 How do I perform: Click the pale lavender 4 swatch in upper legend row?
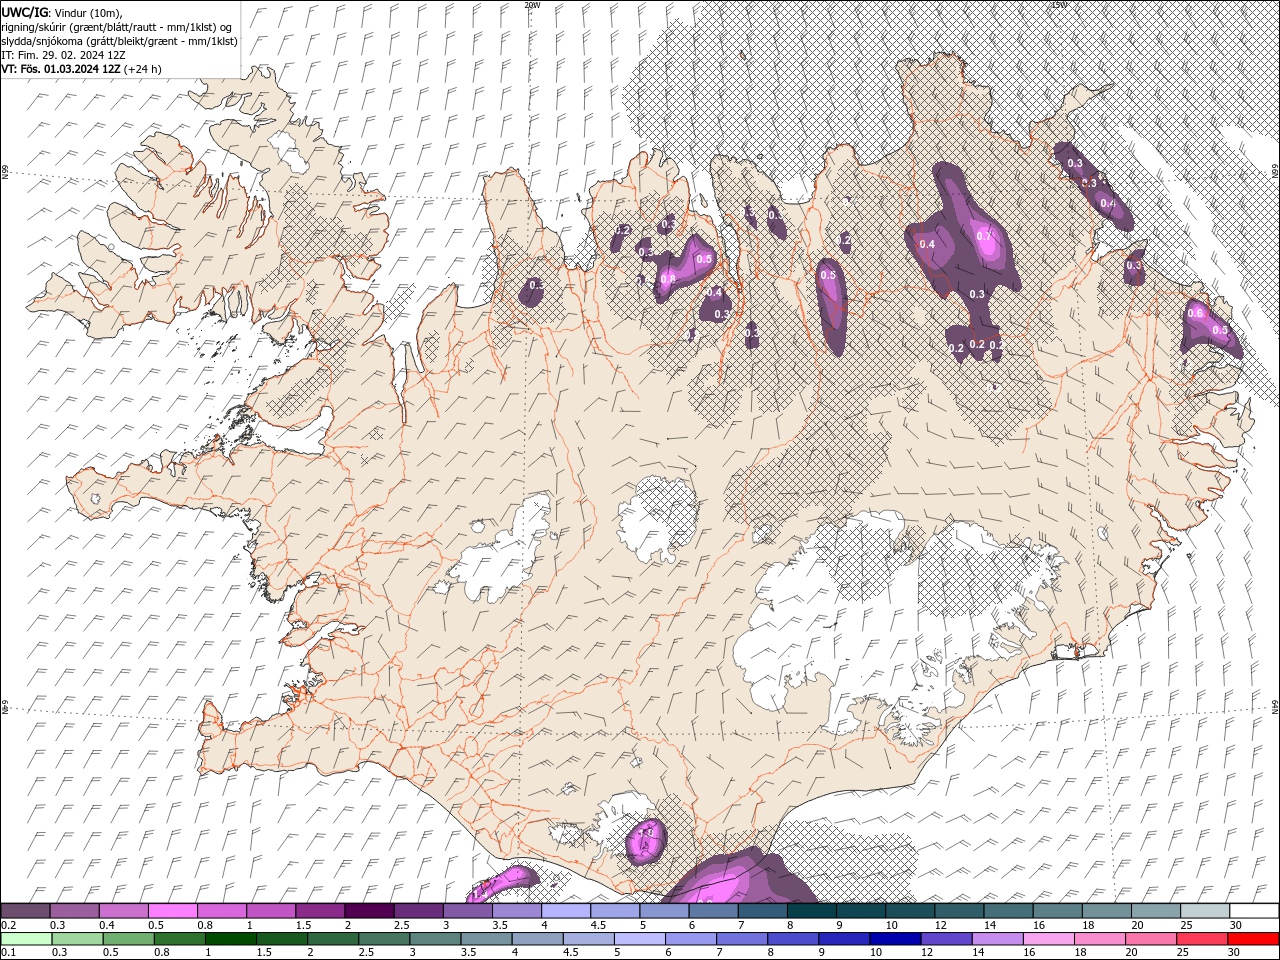pos(565,911)
